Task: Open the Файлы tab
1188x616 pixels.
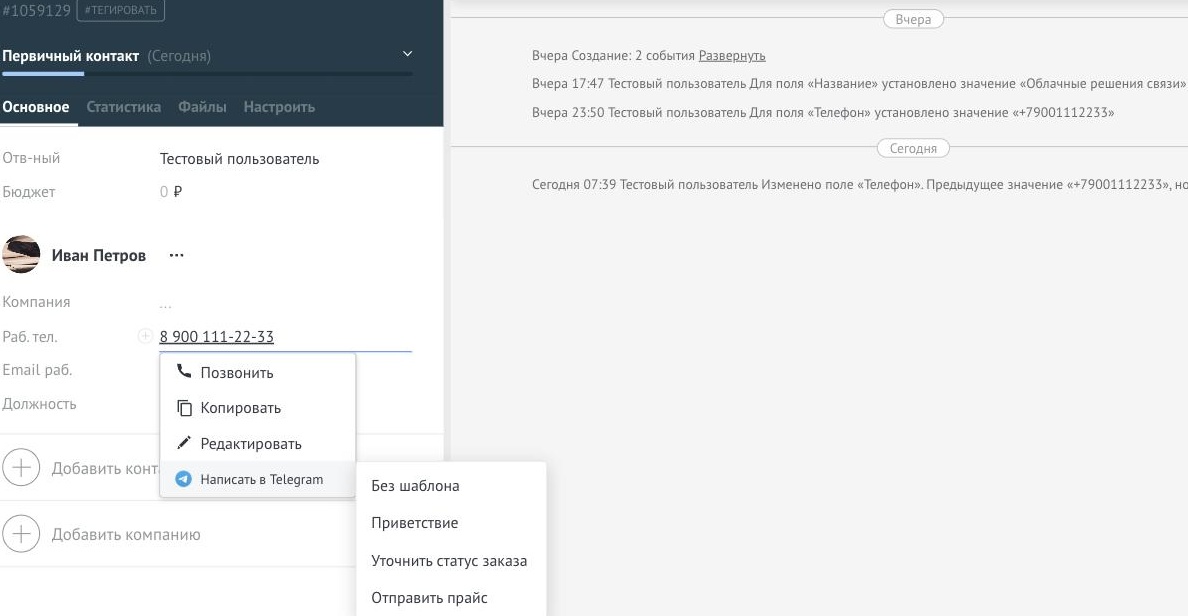Action: [202, 107]
